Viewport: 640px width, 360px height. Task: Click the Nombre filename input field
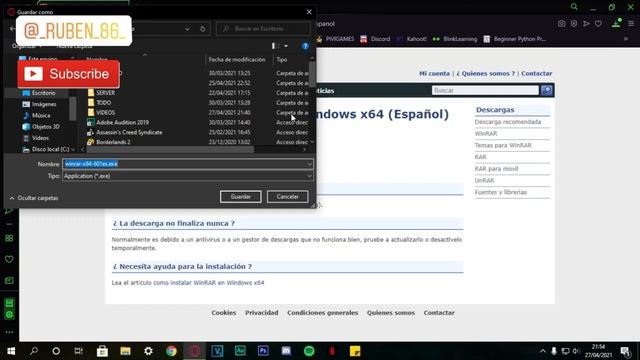184,164
